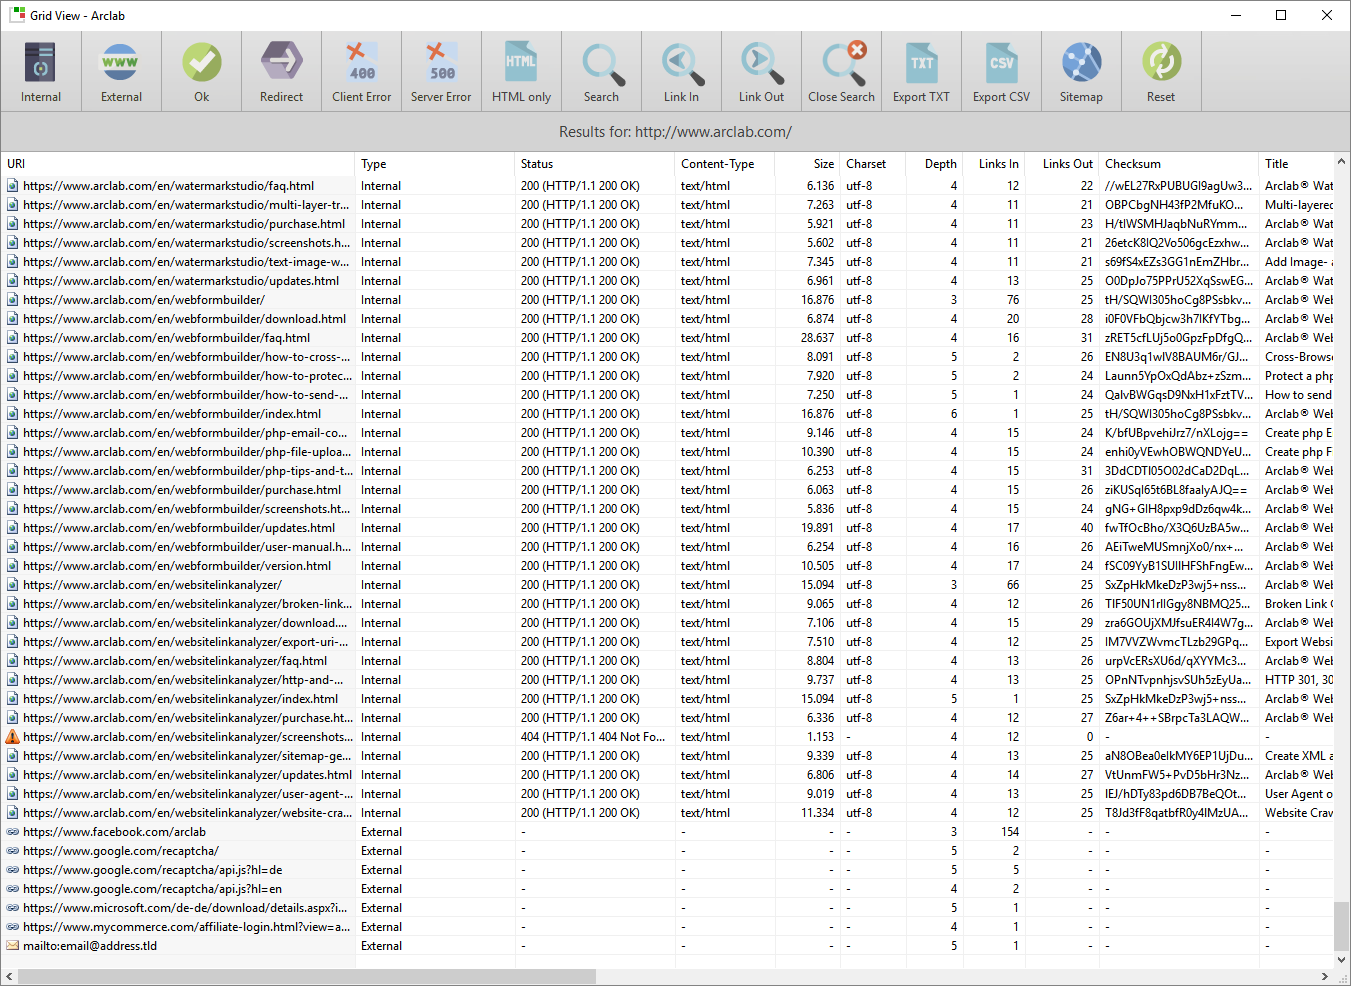1351x986 pixels.
Task: Show Client Error 400 results
Action: 361,72
